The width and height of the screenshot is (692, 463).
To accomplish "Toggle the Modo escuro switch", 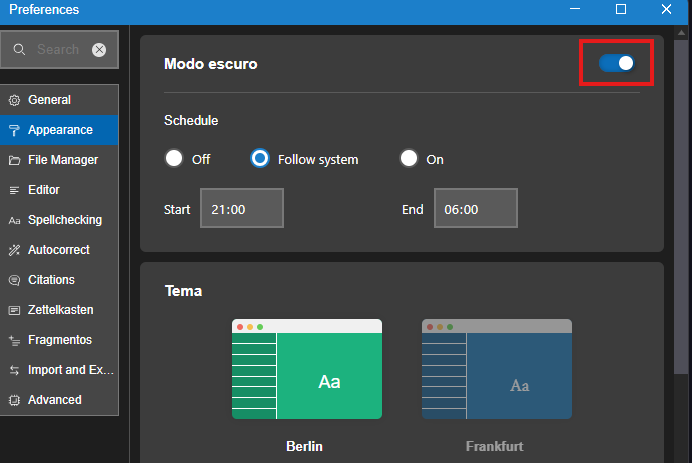I will (x=616, y=63).
